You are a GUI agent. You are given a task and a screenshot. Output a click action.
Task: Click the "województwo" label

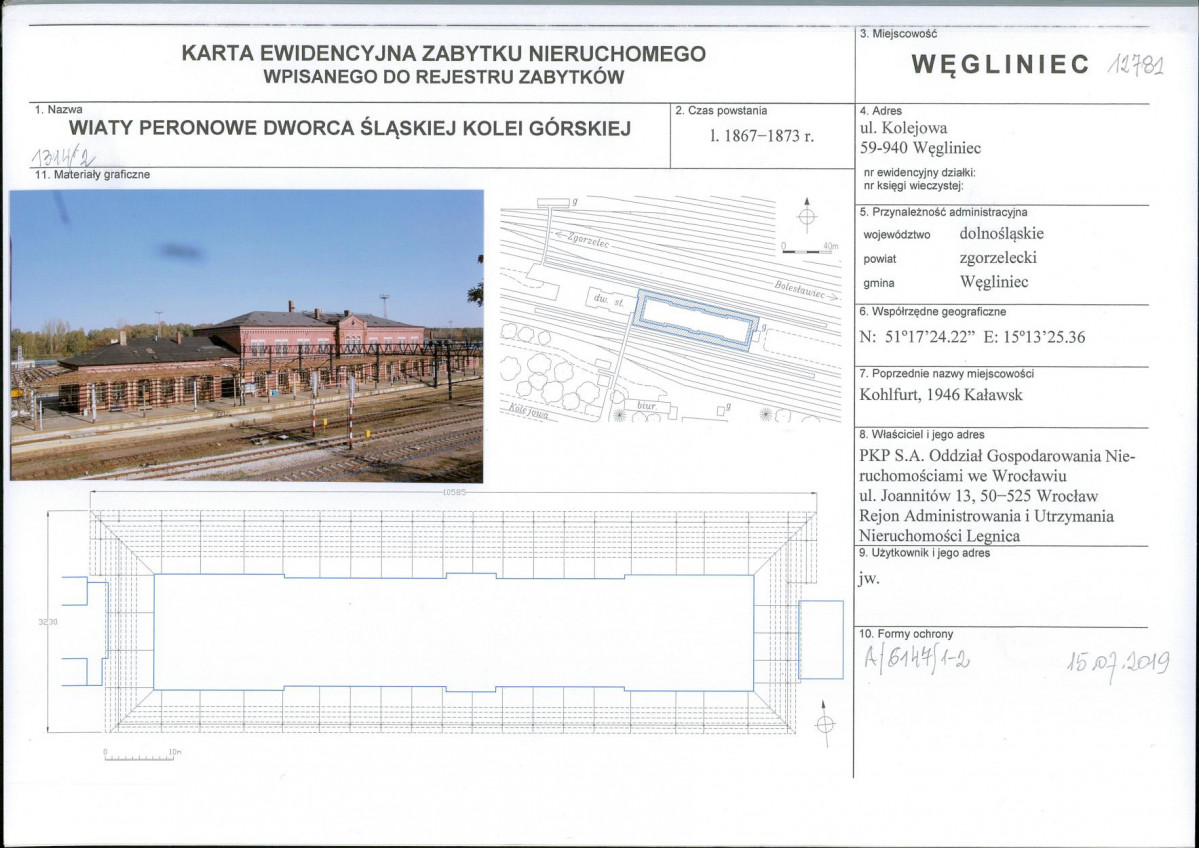(897, 235)
